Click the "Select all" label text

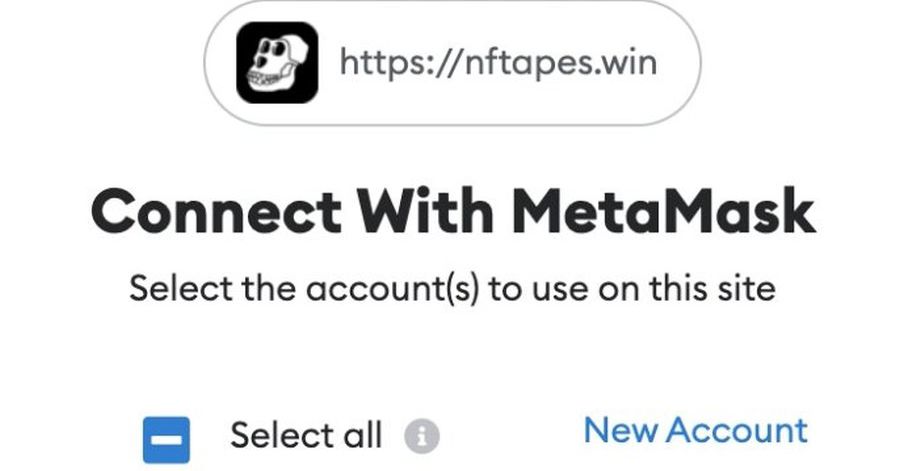tap(306, 436)
